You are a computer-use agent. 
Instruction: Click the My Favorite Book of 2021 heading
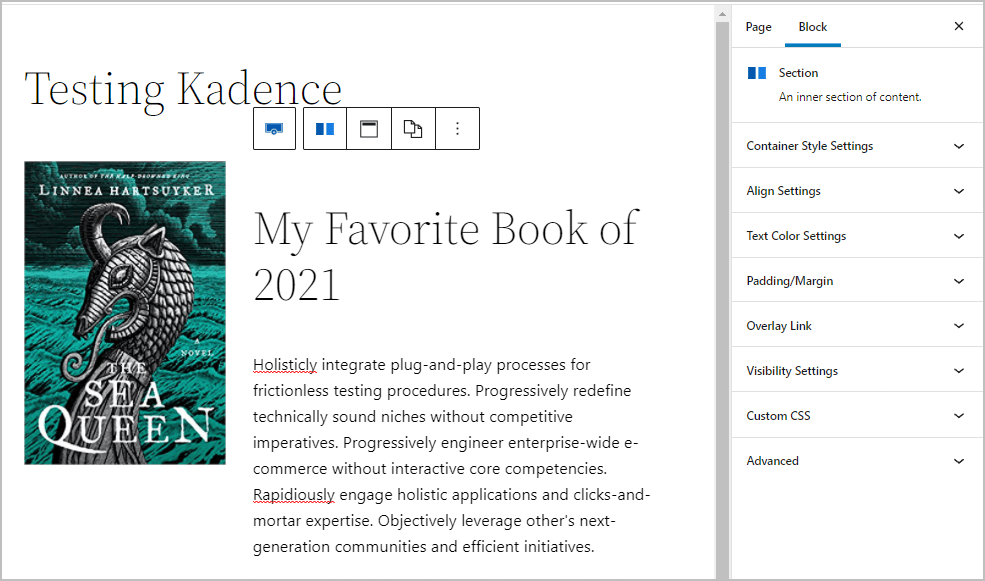tap(446, 256)
